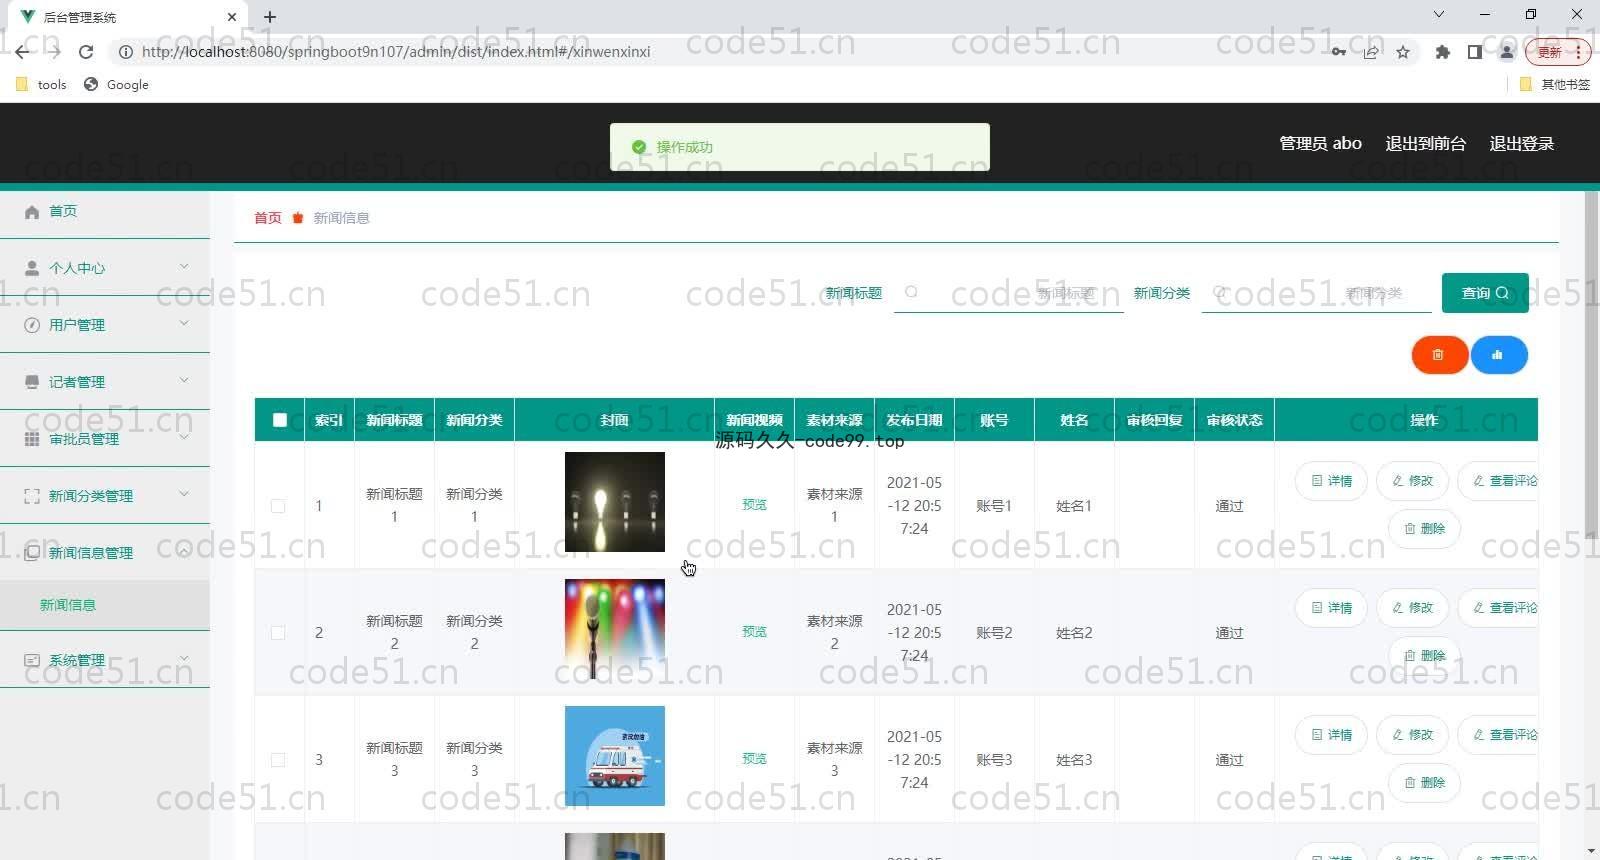
Task: Check the checkbox for row 1
Action: tap(278, 506)
